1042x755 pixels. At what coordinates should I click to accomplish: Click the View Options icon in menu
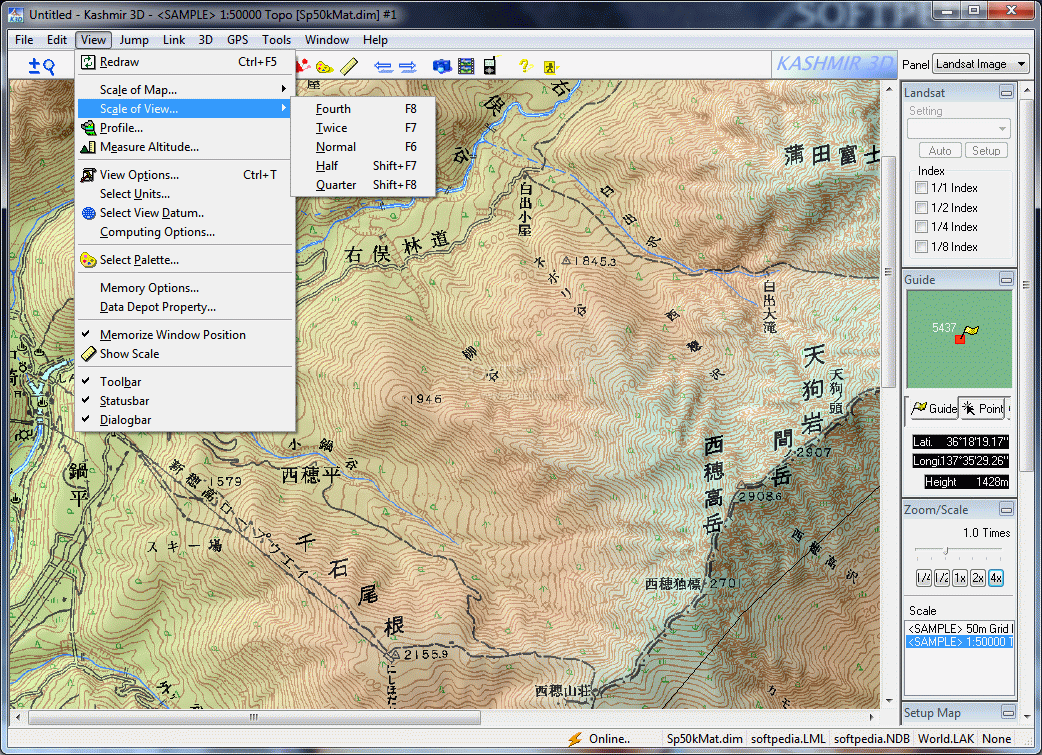[x=88, y=175]
